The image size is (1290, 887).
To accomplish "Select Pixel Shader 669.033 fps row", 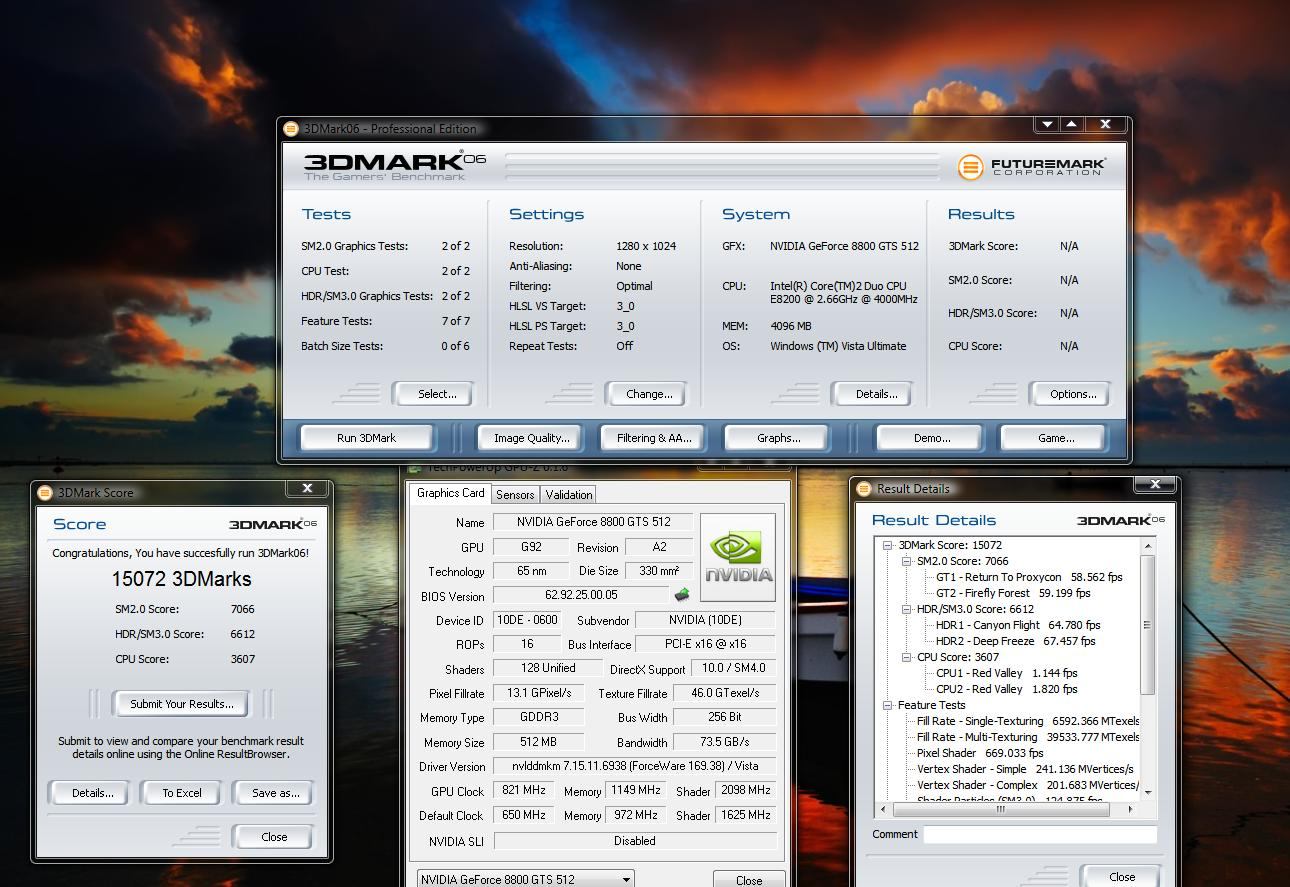I will (980, 753).
